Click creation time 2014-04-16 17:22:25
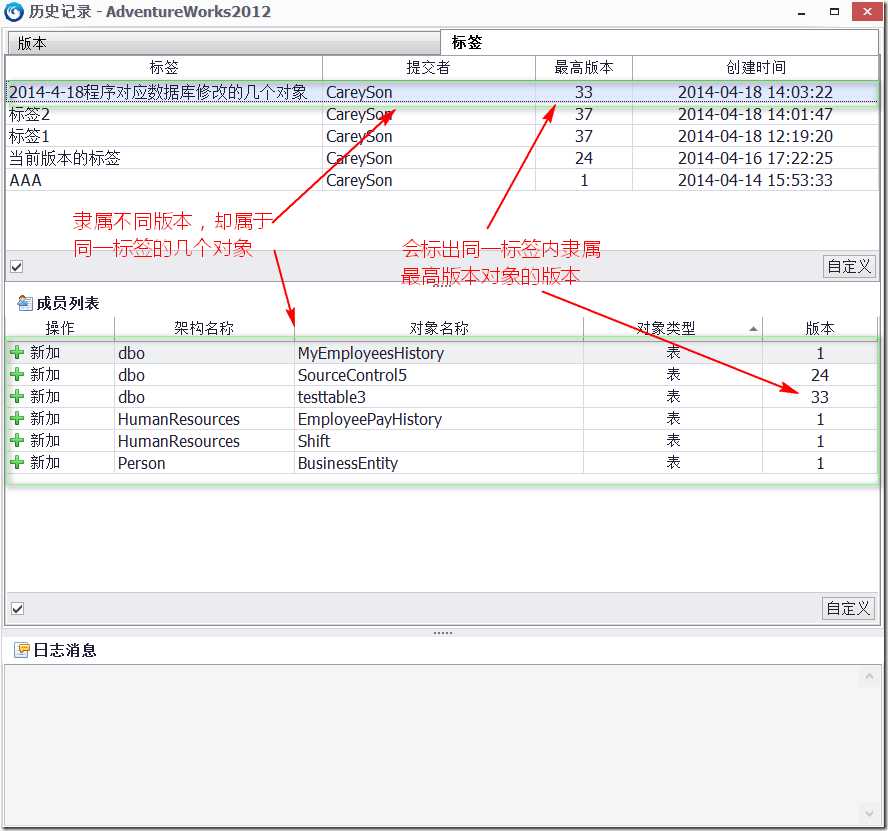888x831 pixels. (755, 158)
